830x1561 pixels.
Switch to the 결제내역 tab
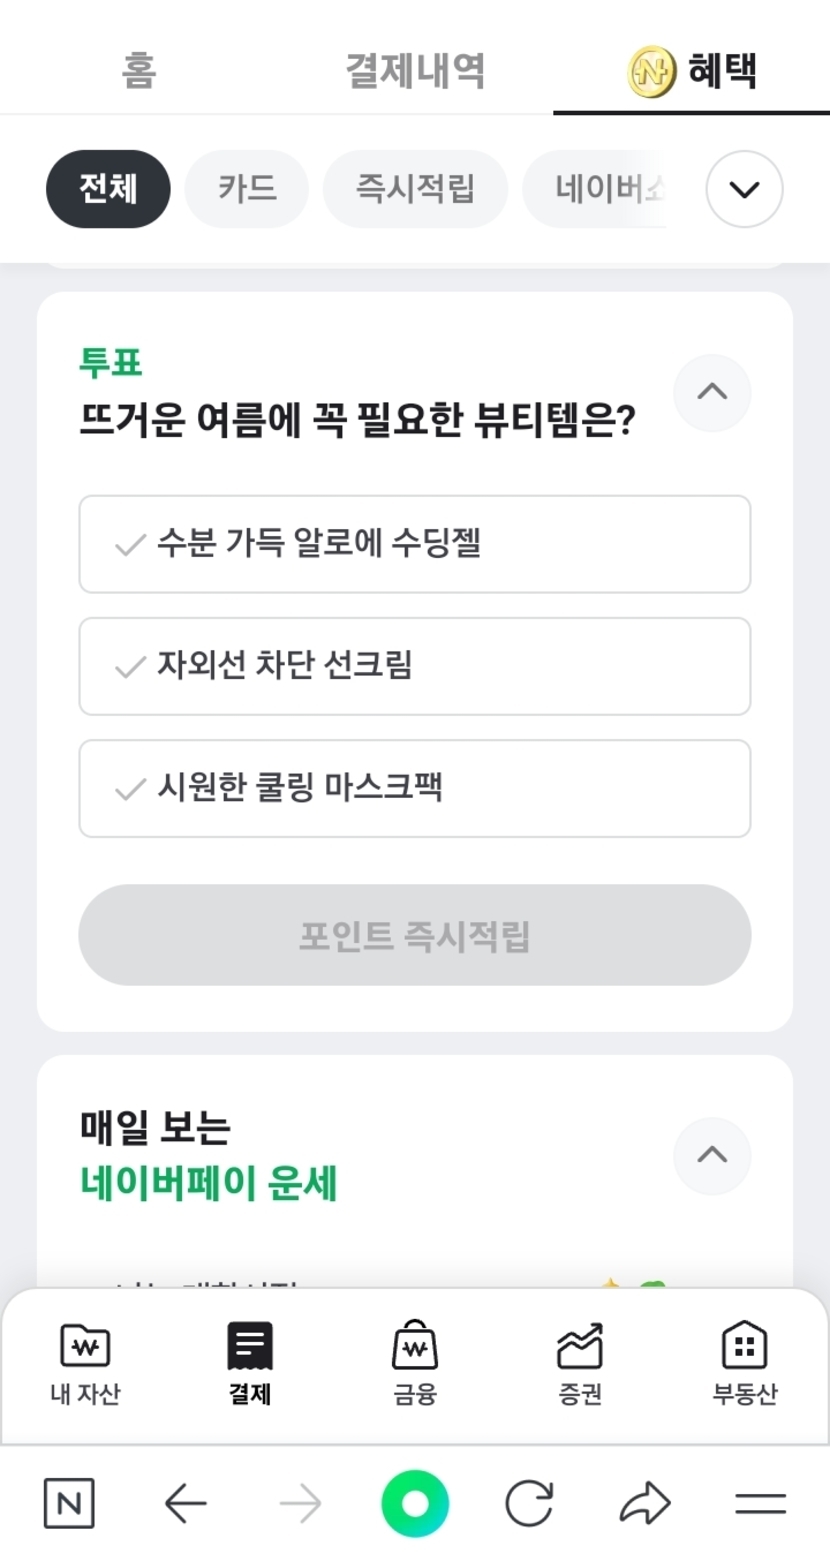415,70
